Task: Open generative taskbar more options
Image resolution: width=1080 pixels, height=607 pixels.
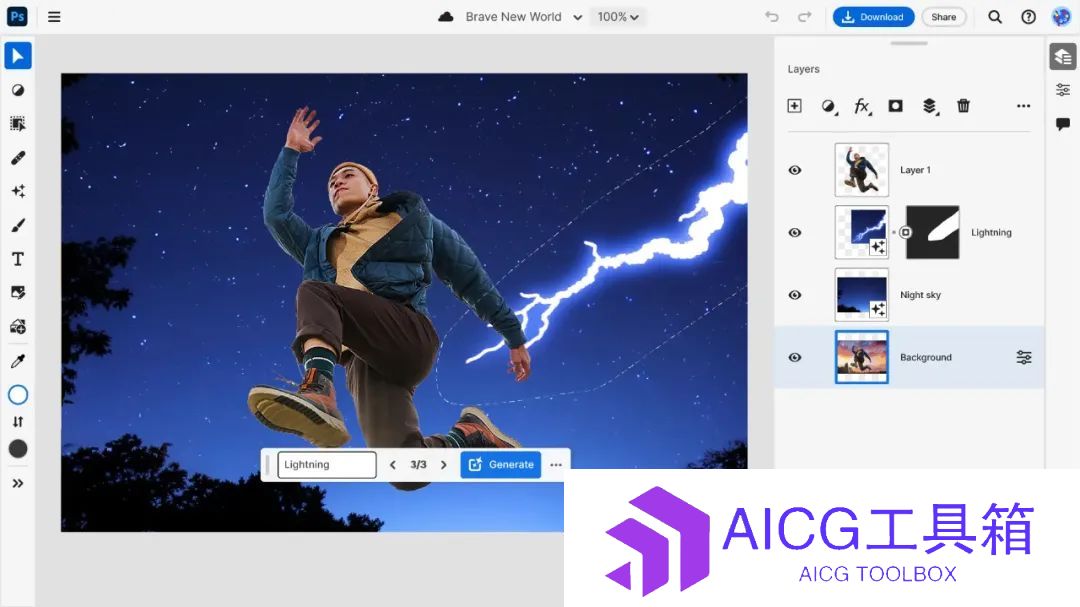Action: (556, 465)
